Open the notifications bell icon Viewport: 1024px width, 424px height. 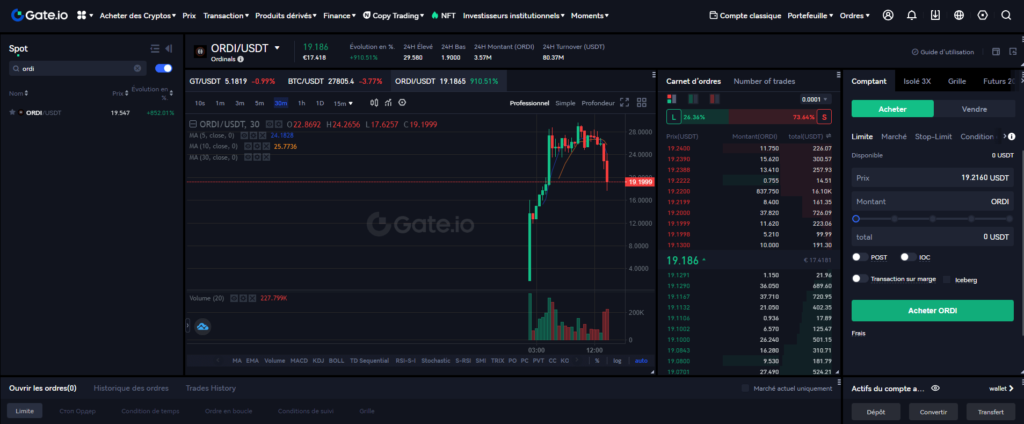[912, 15]
